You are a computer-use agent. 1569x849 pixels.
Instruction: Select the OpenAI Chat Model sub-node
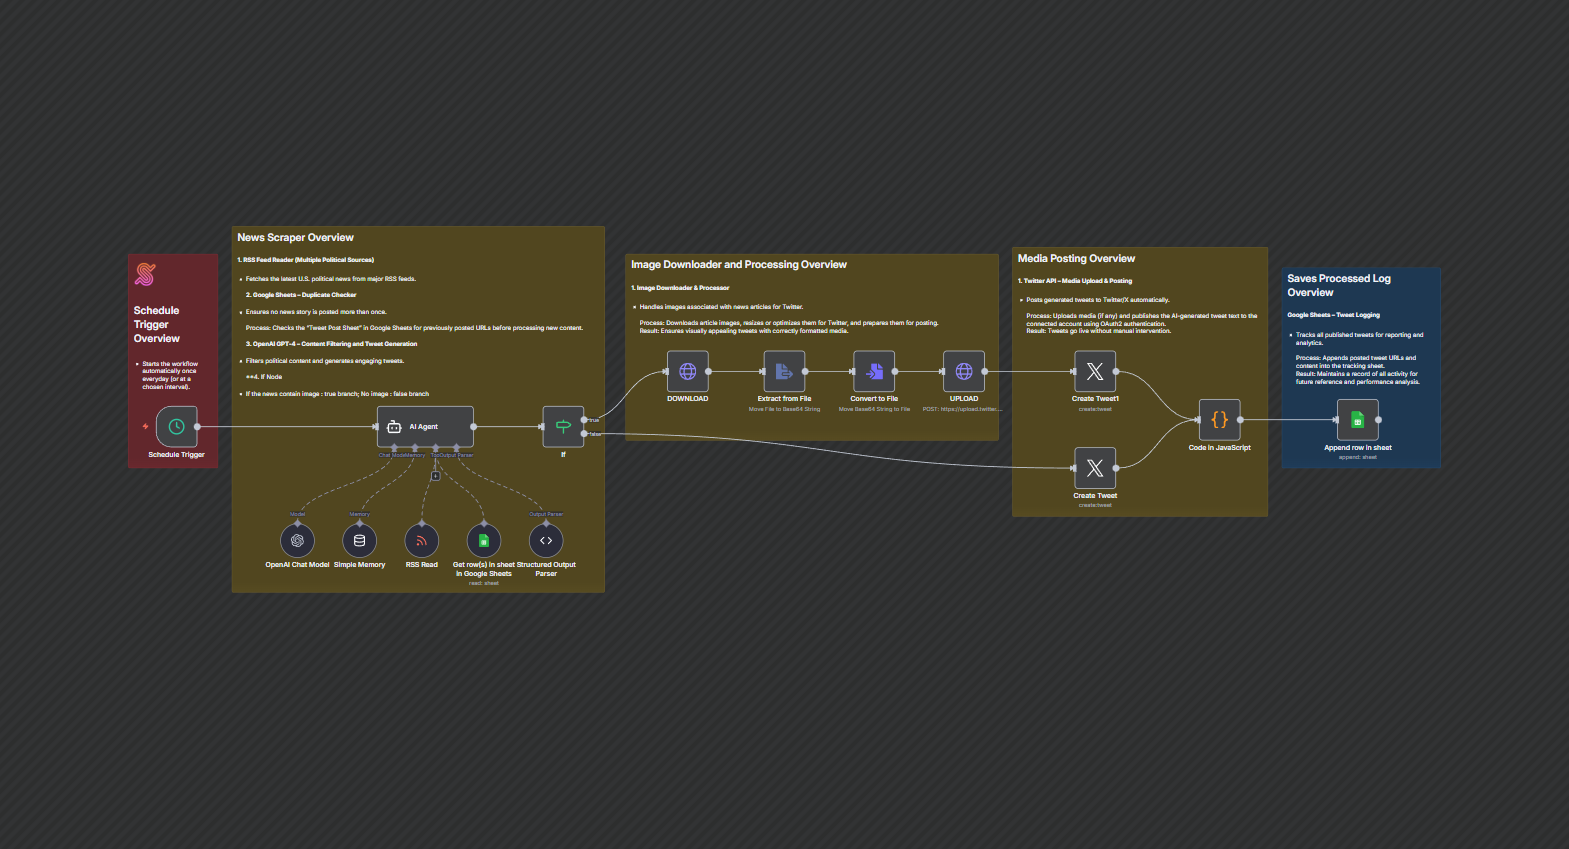297,541
